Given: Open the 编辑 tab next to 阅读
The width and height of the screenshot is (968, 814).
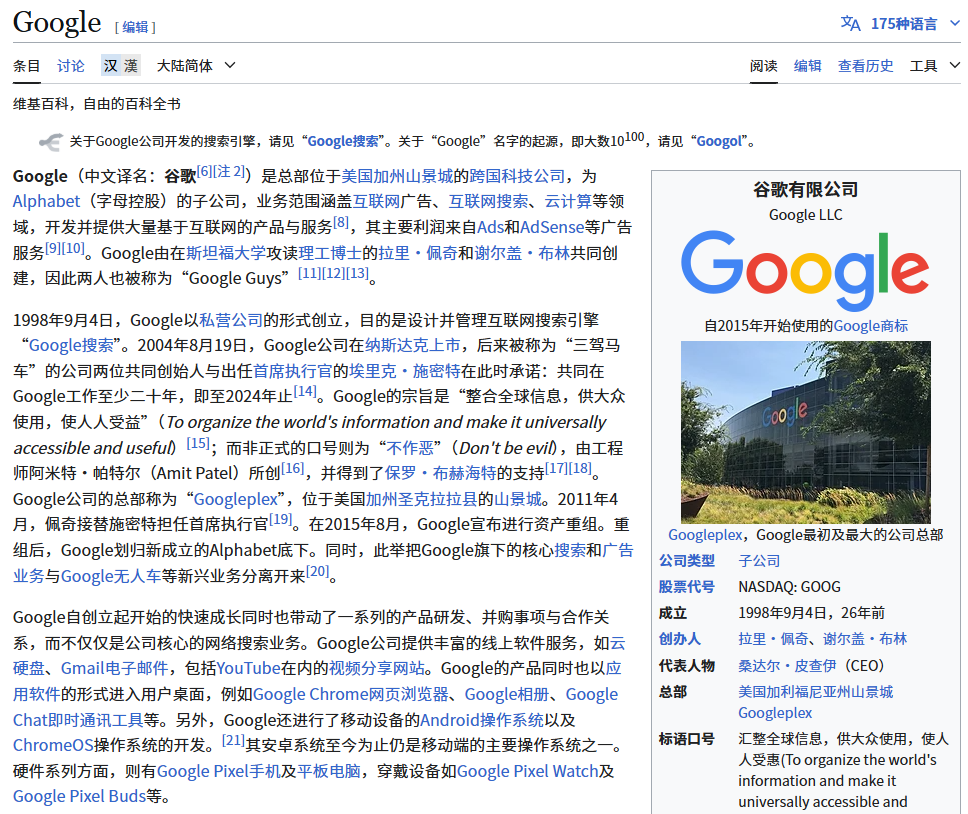Looking at the screenshot, I should pos(807,65).
